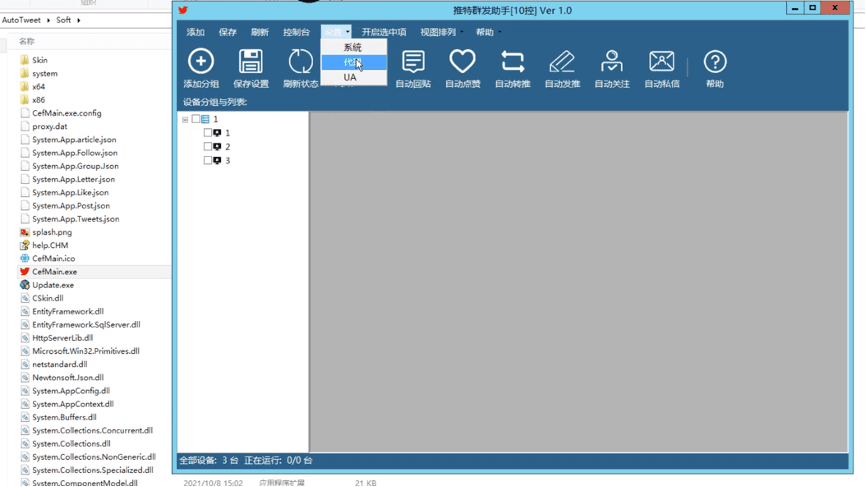
Task: Select System.App.Tweets.json file
Action: [x=75, y=219]
